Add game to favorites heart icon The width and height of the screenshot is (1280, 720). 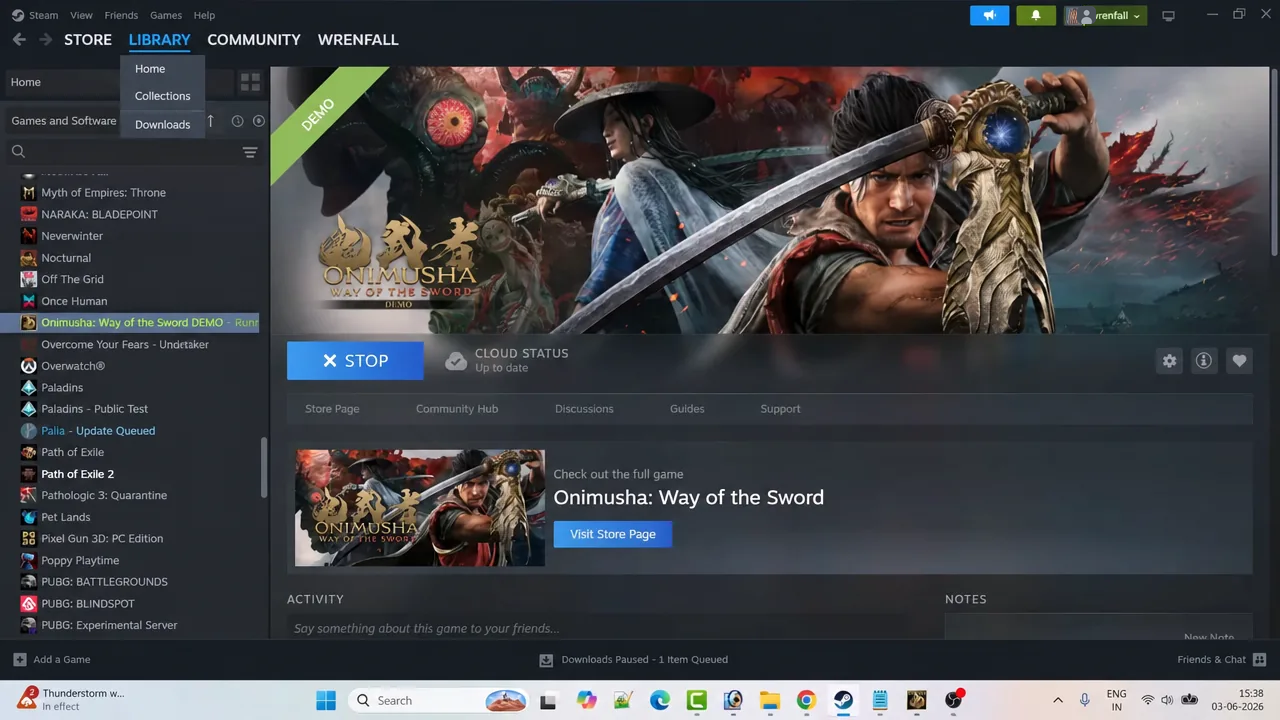1239,361
